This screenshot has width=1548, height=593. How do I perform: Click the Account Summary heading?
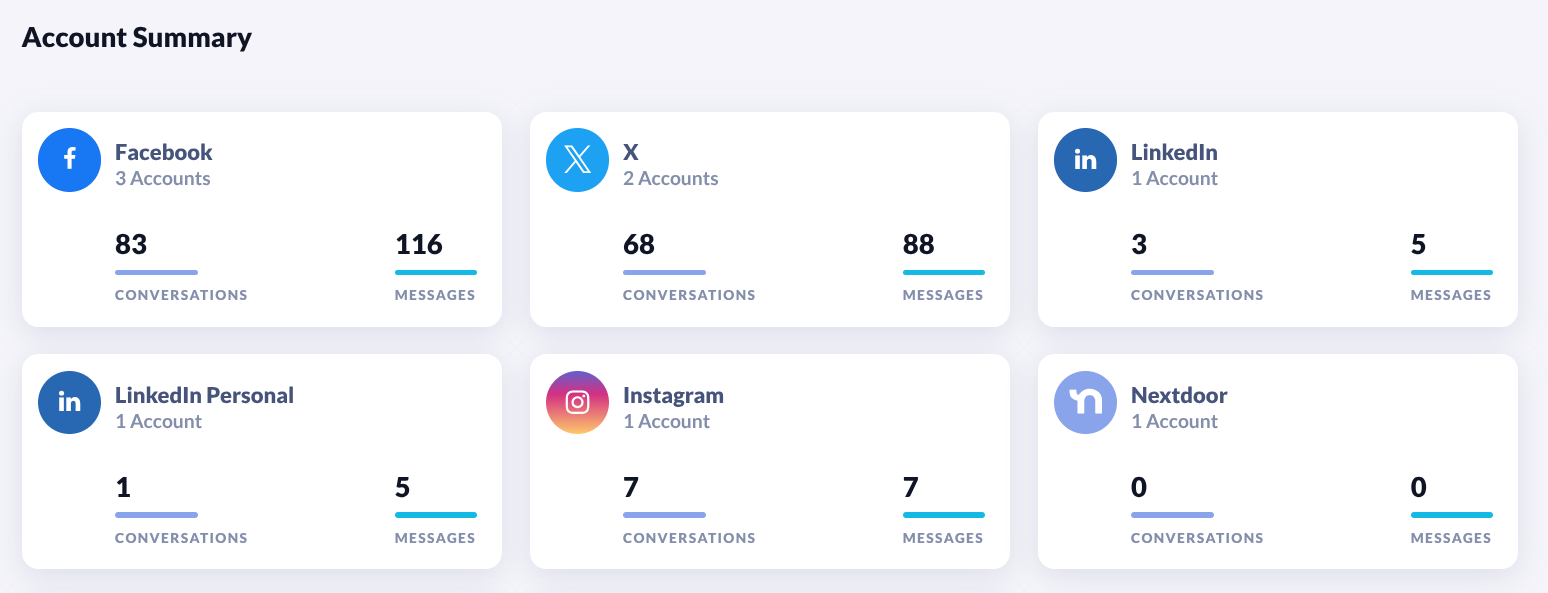[137, 38]
